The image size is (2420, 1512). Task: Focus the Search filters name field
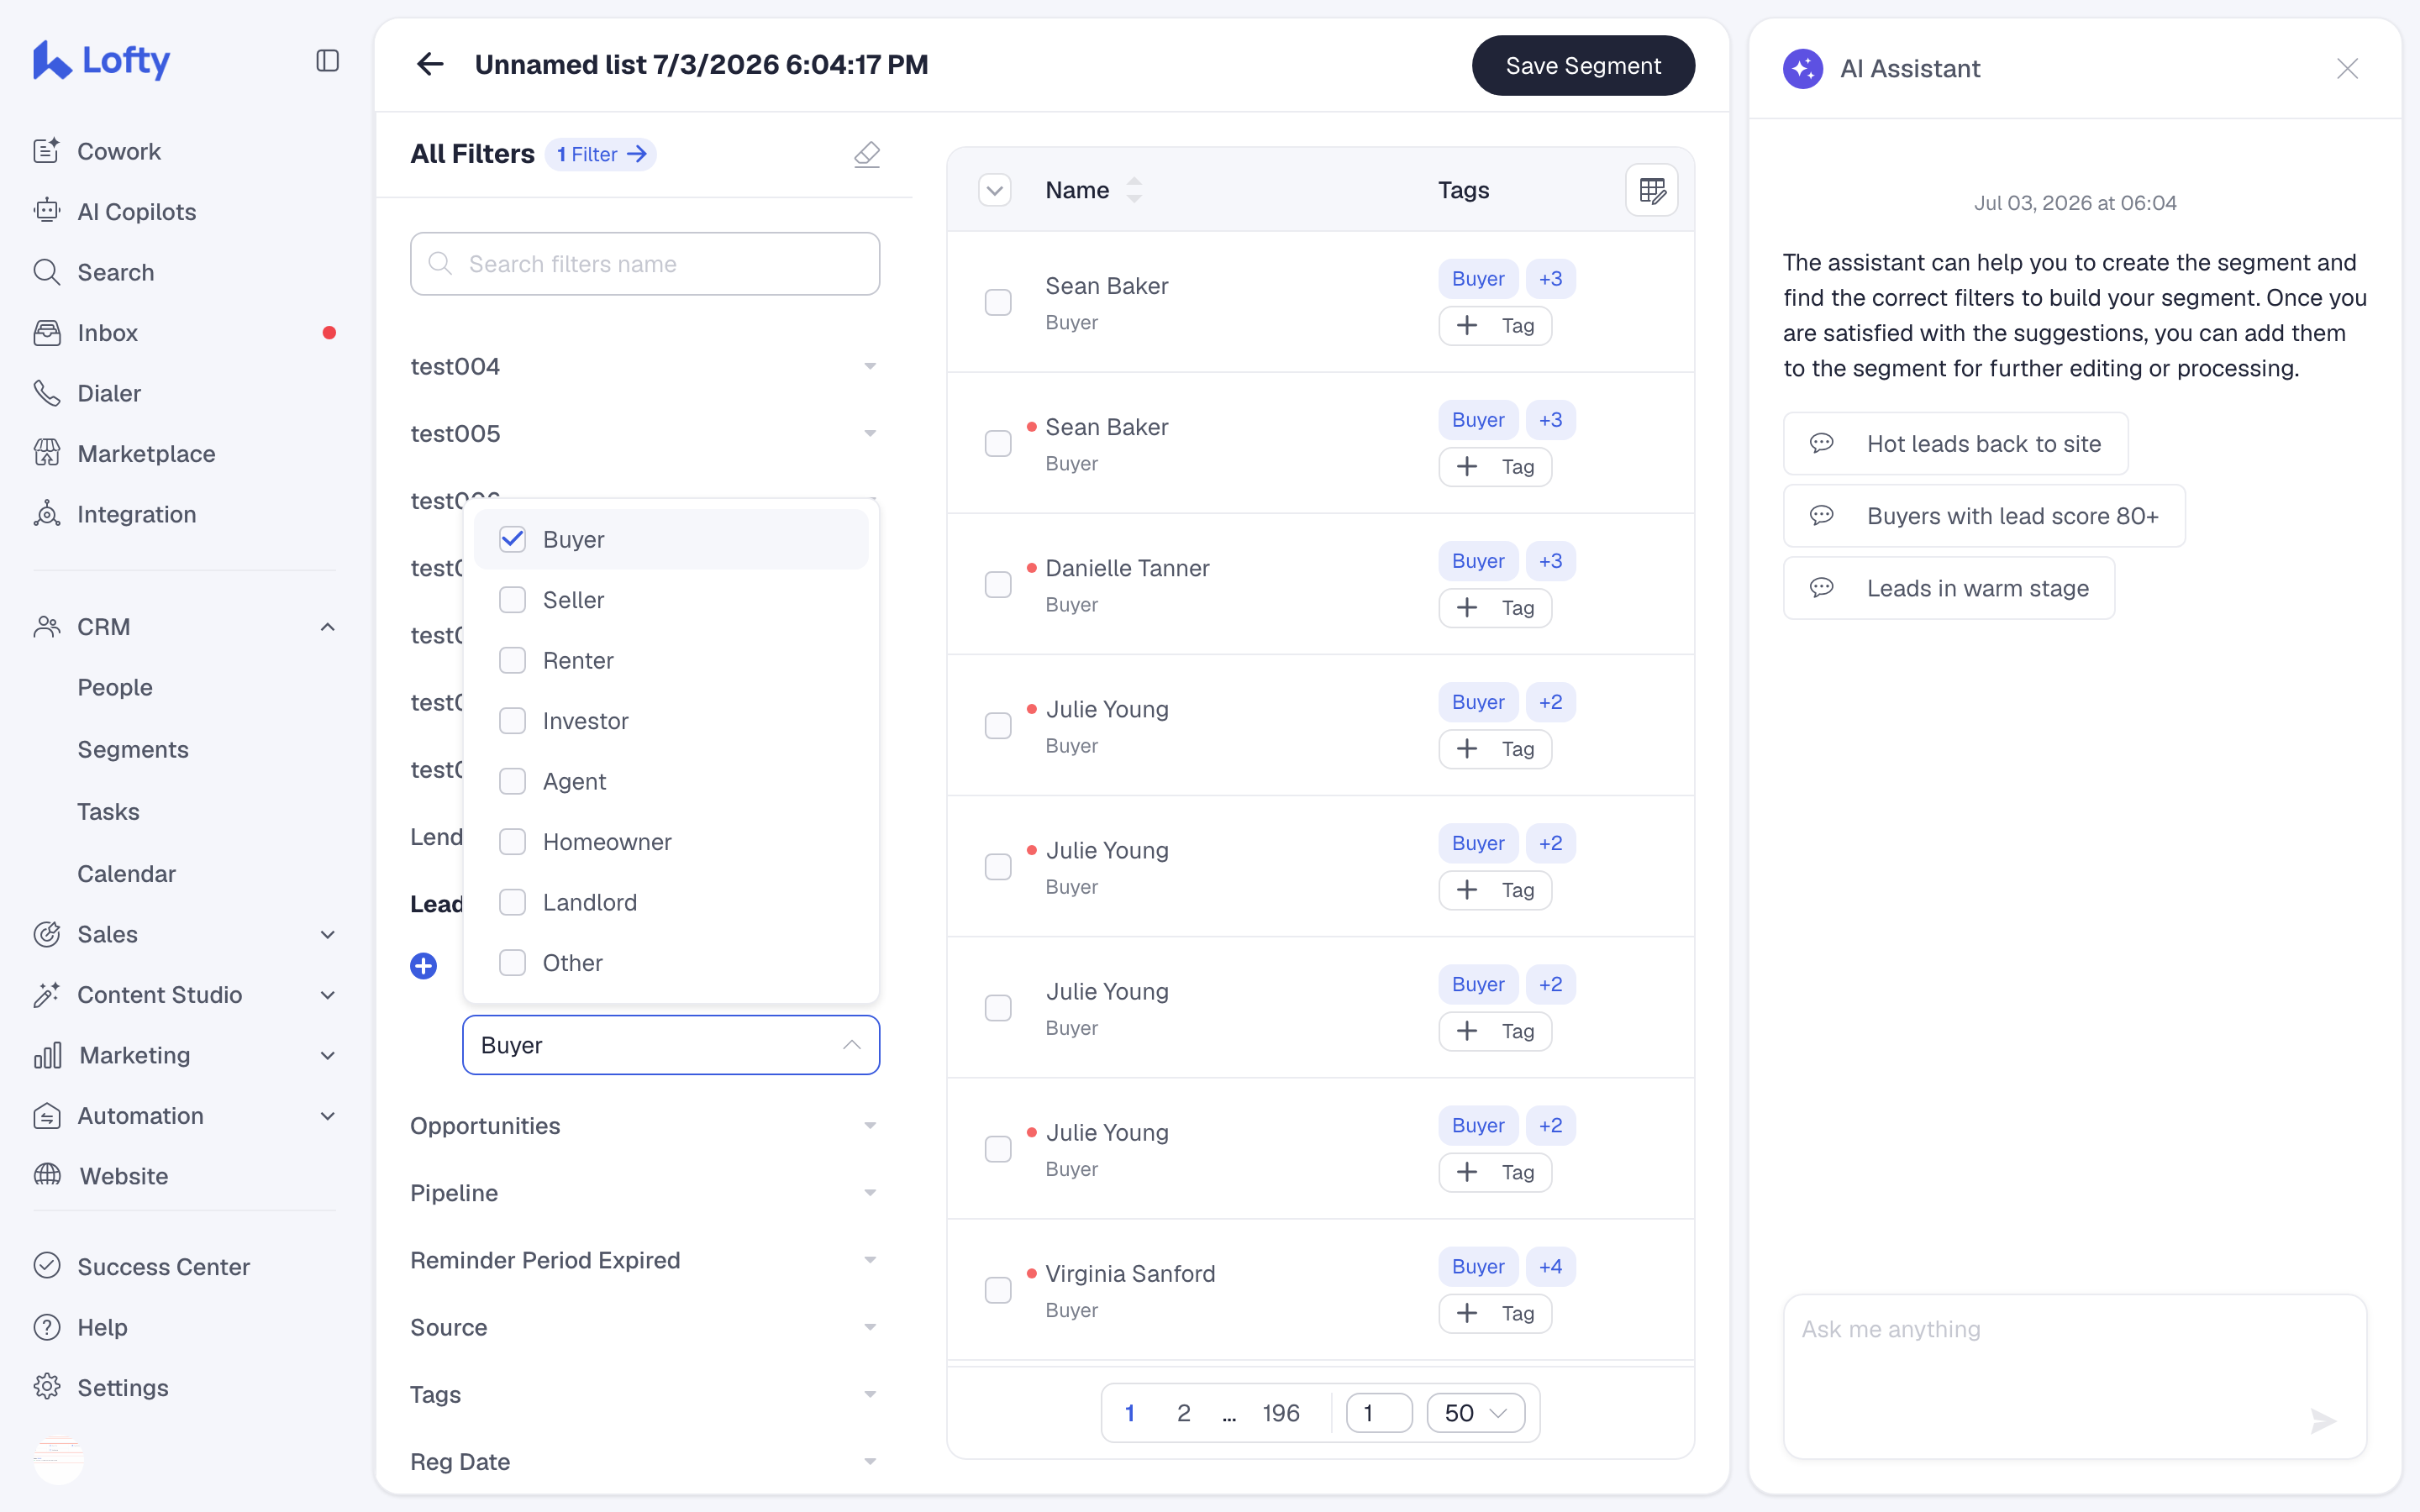tap(645, 264)
